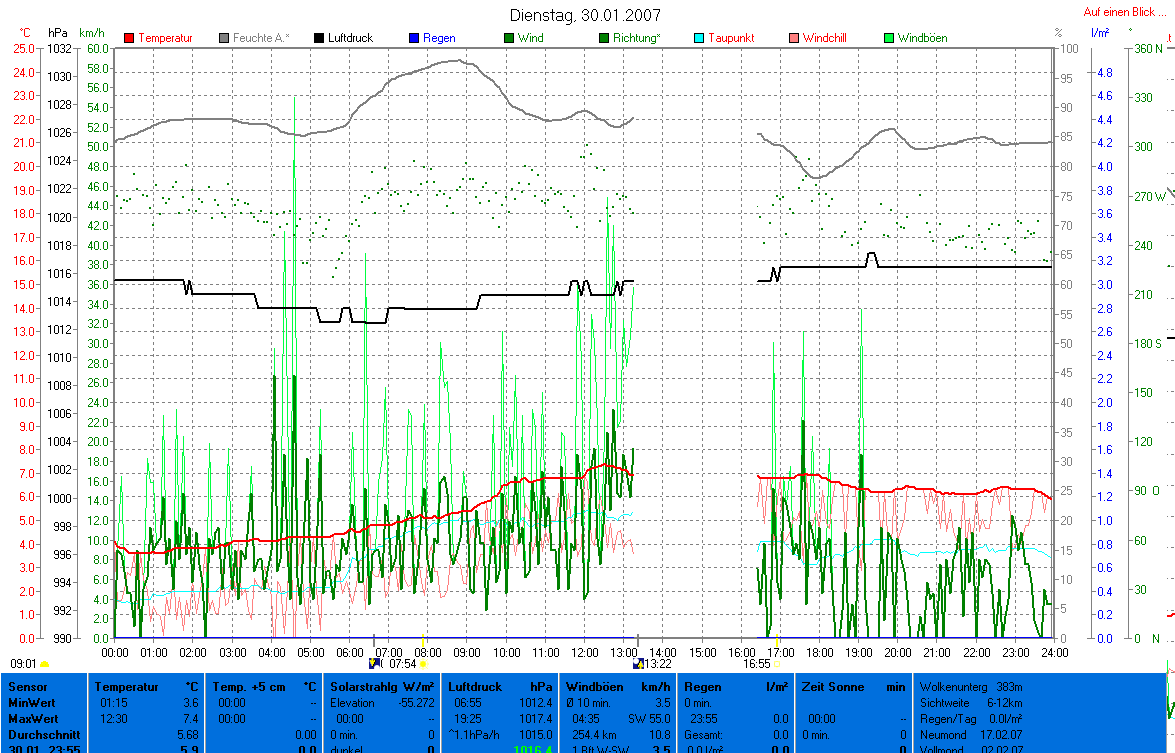The height and width of the screenshot is (753, 1175).
Task: Select the Temperatur °C header in data table
Action: pyautogui.click(x=145, y=687)
